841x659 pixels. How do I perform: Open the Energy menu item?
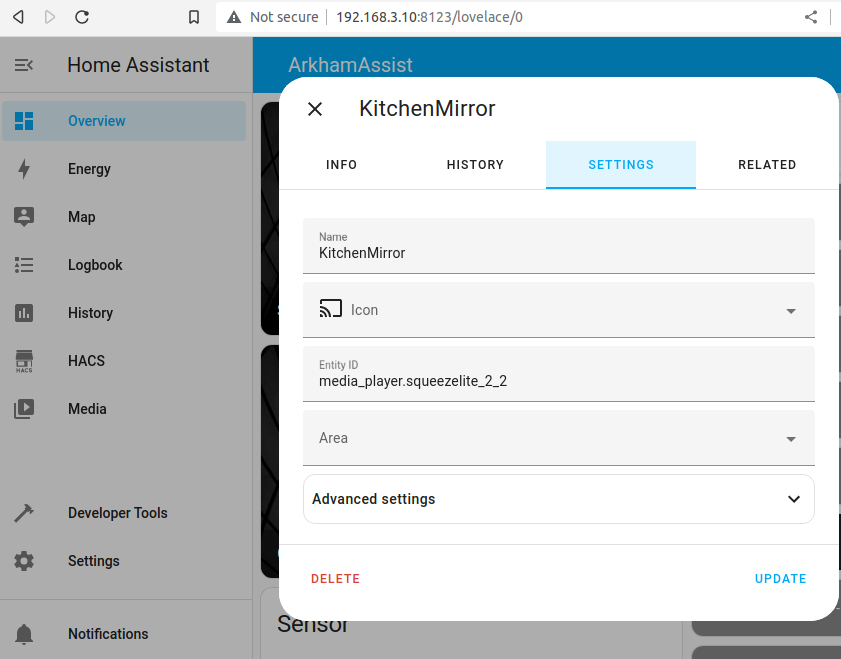point(124,169)
